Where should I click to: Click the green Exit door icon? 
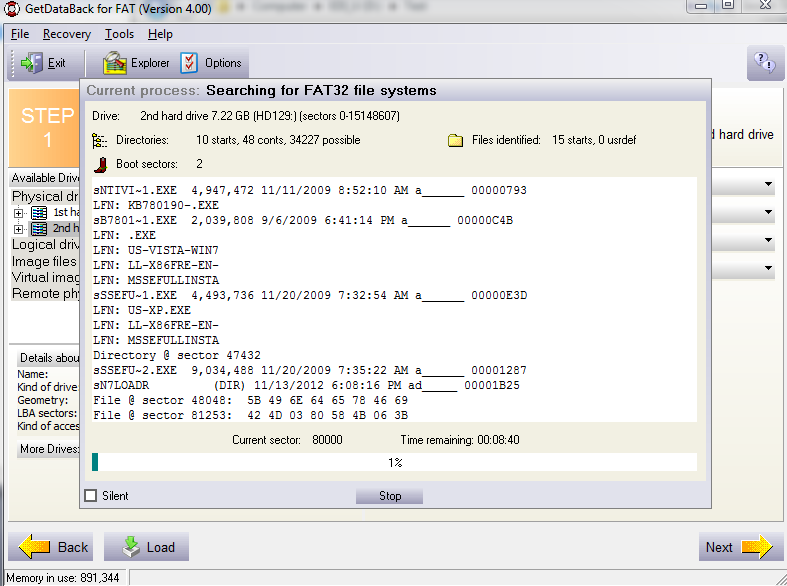(x=31, y=63)
